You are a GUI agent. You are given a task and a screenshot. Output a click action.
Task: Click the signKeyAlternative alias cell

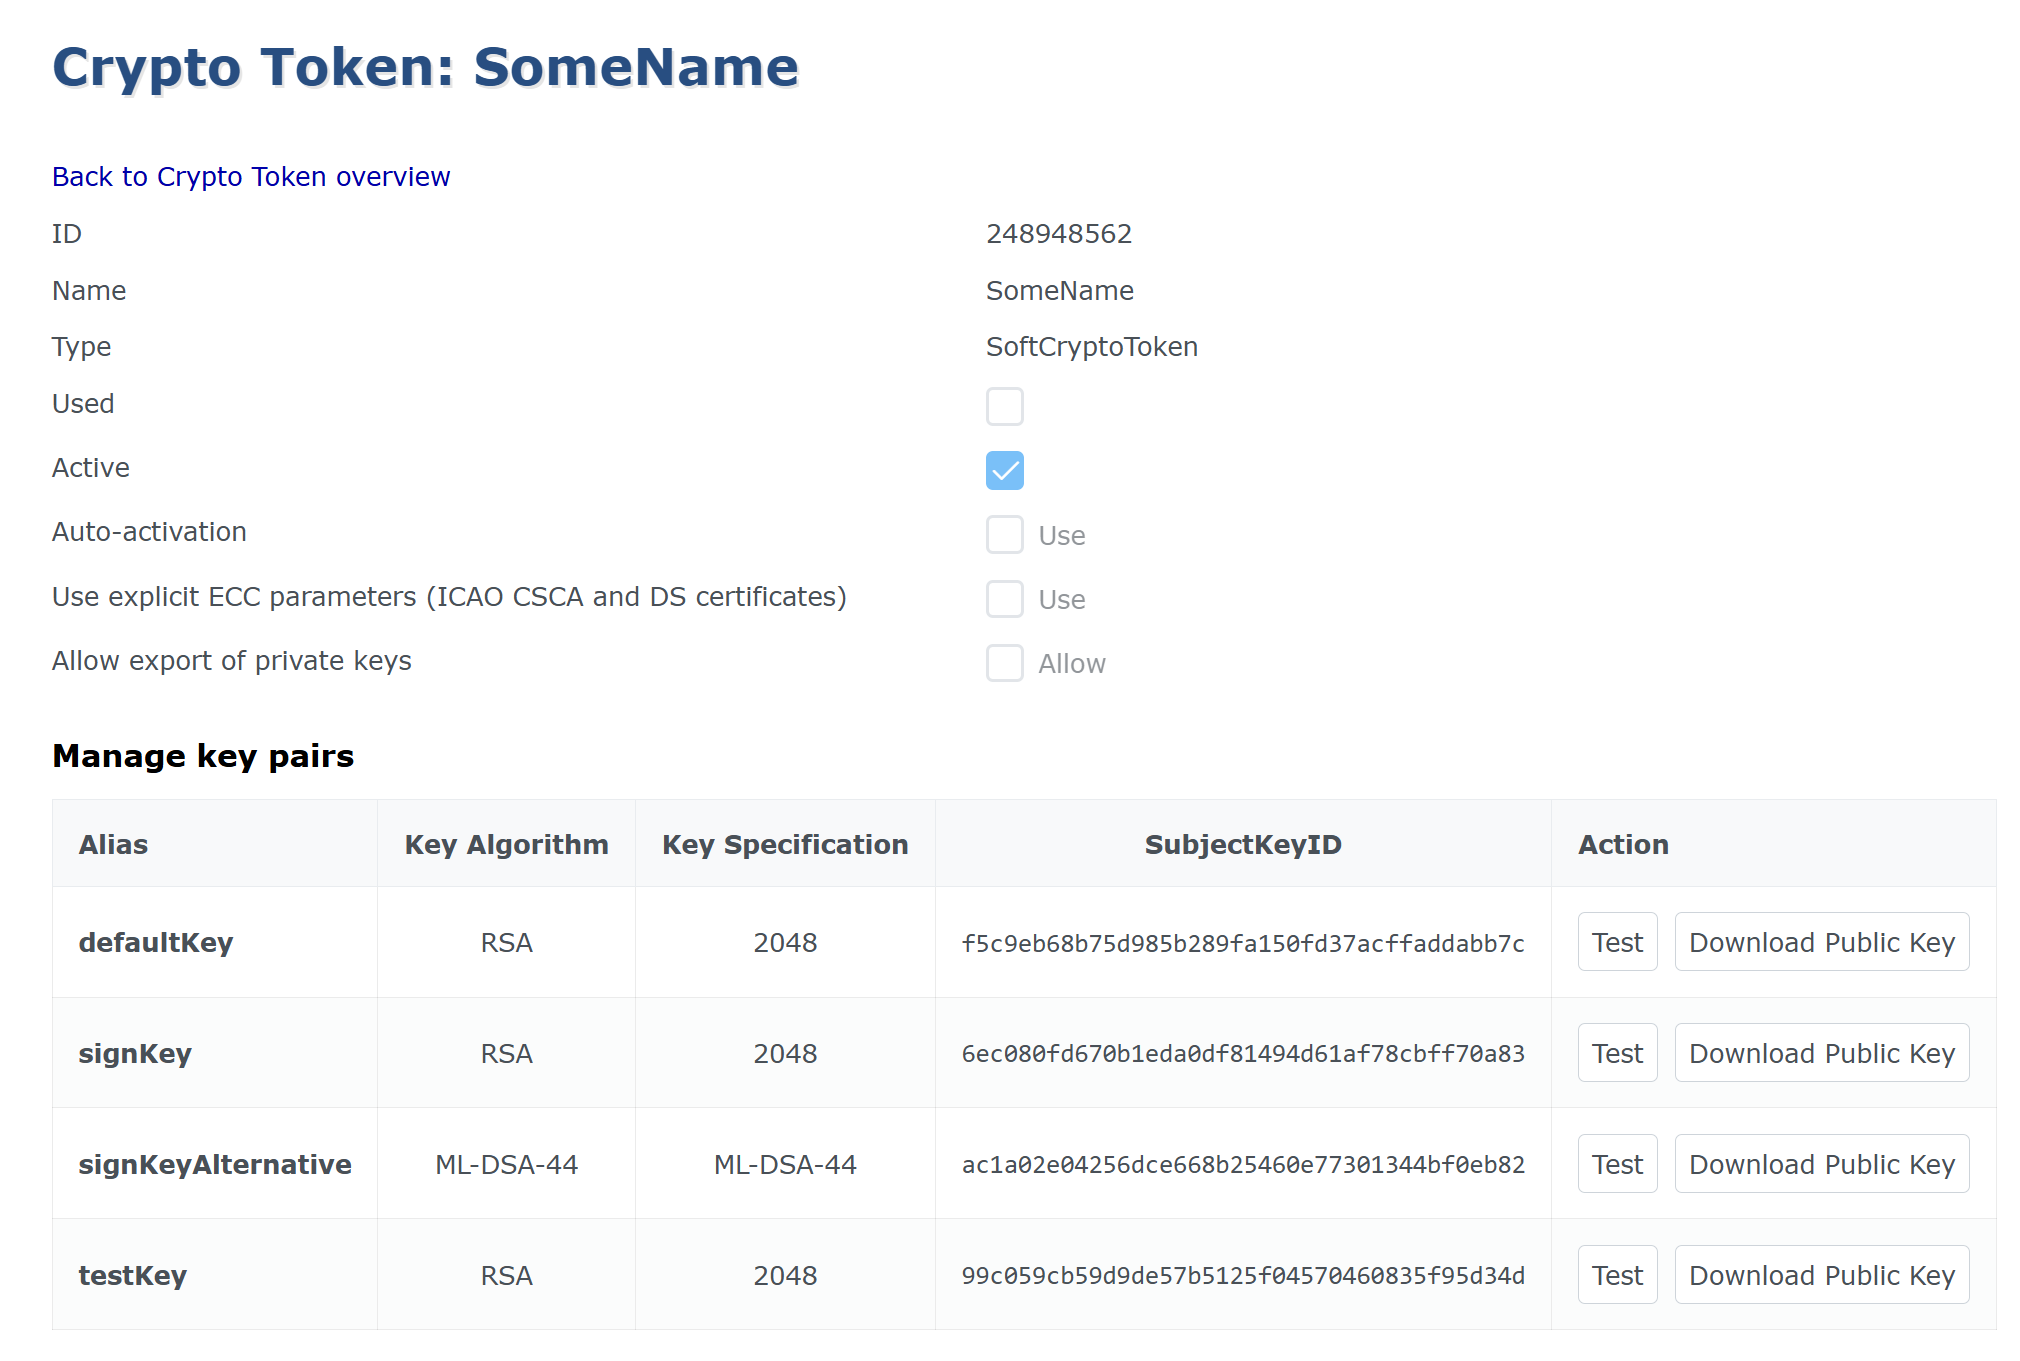coord(215,1164)
